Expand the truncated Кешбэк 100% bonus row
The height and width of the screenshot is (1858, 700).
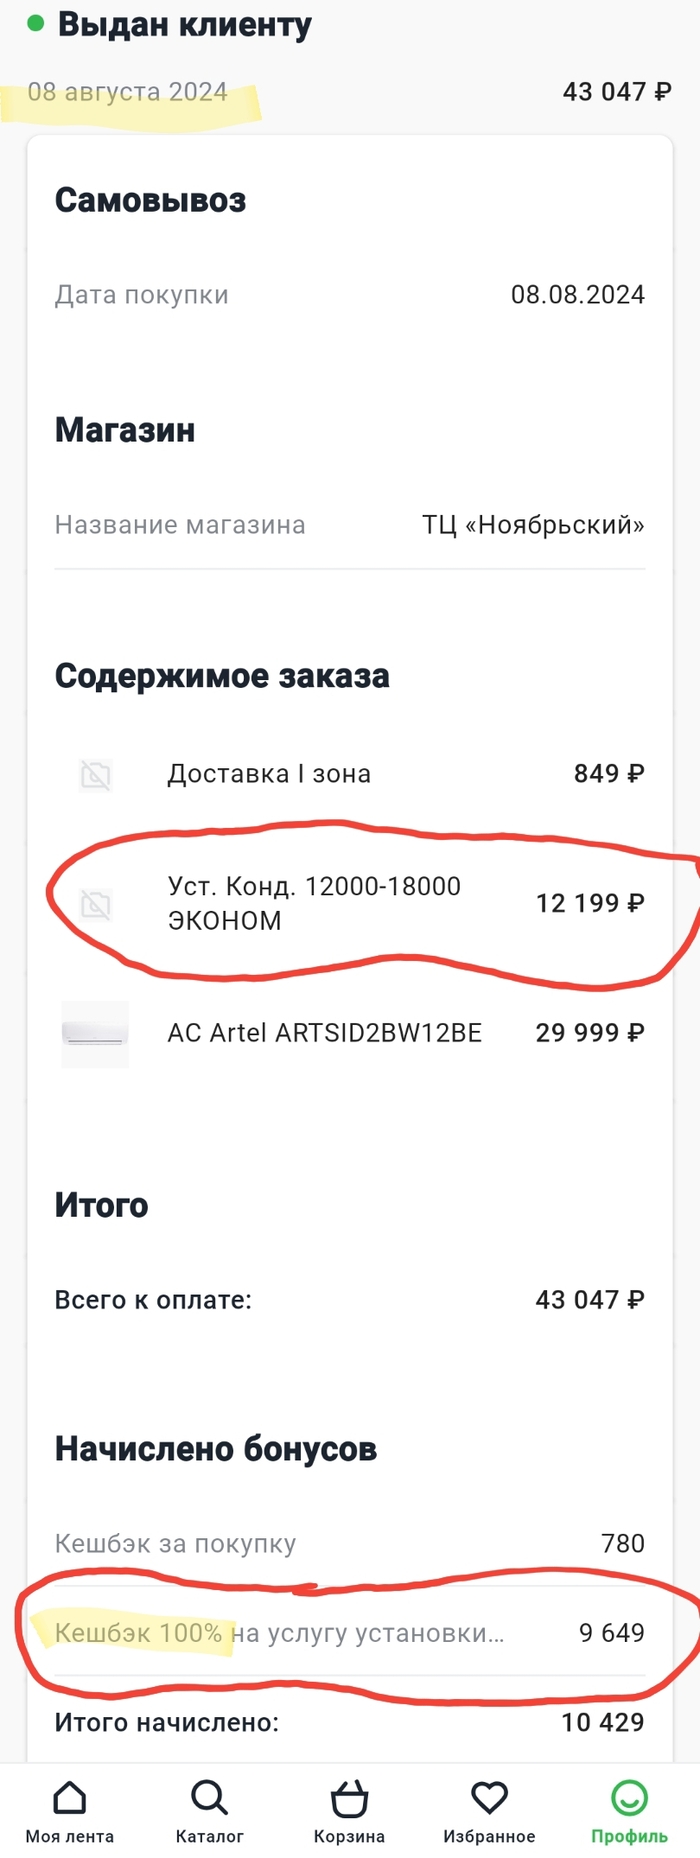279,1633
